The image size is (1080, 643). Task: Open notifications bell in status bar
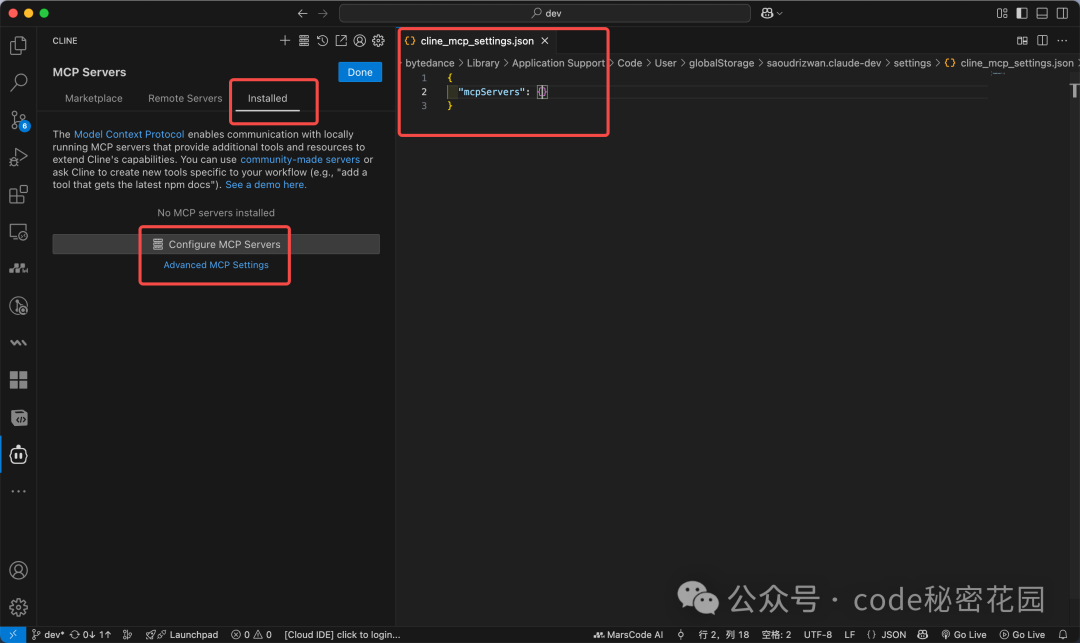1062,634
